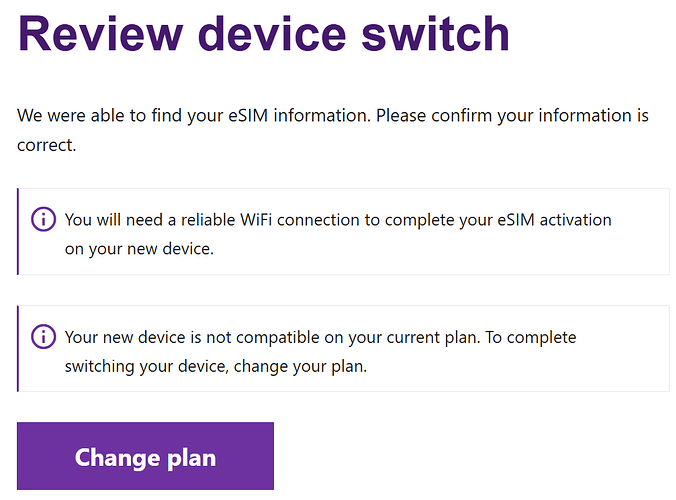Screen dimensions: 676x500
Task: Click the word "correct." below the intro sentence
Action: (47, 145)
